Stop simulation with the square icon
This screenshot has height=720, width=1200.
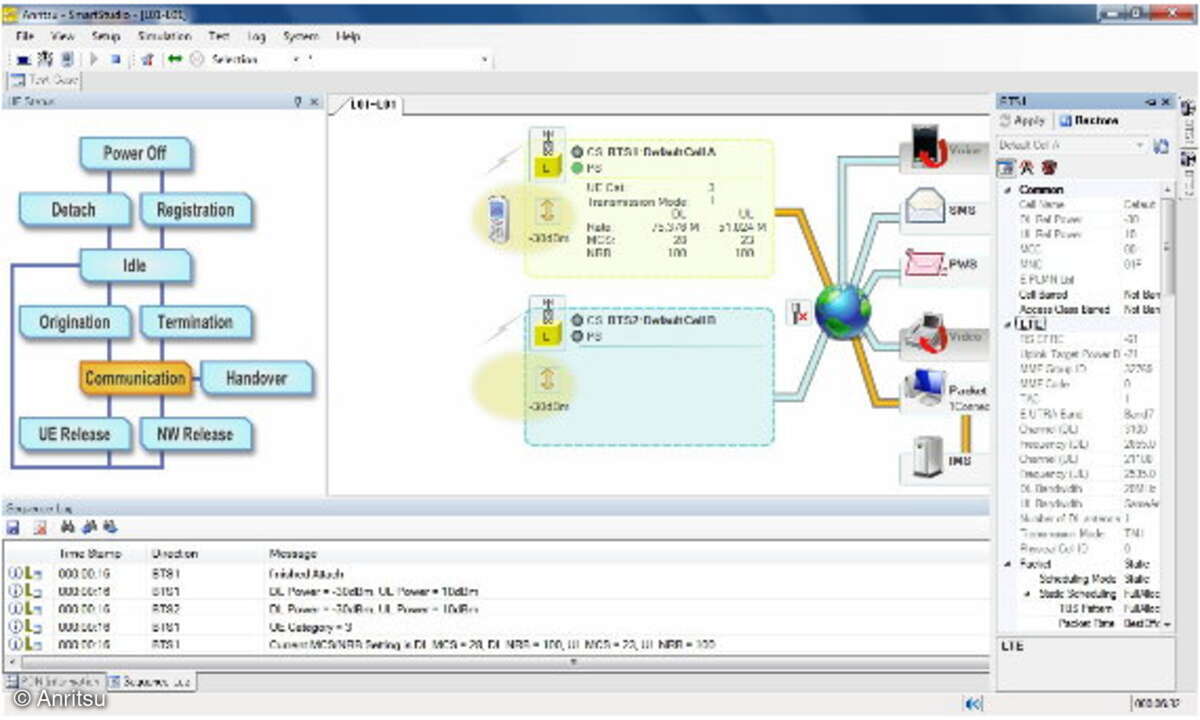116,59
